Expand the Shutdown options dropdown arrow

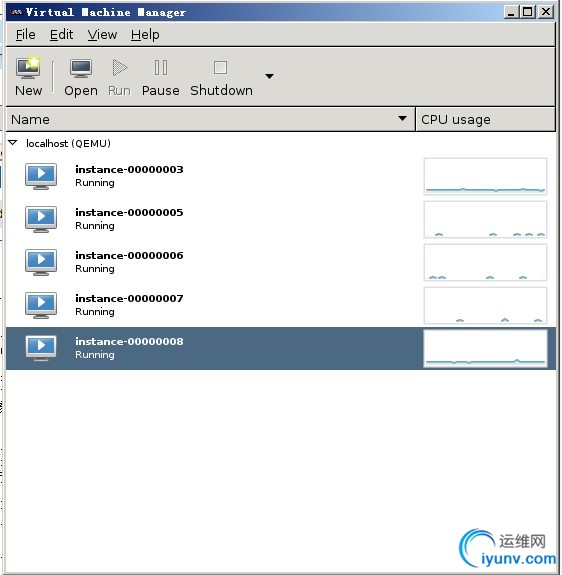click(x=269, y=76)
